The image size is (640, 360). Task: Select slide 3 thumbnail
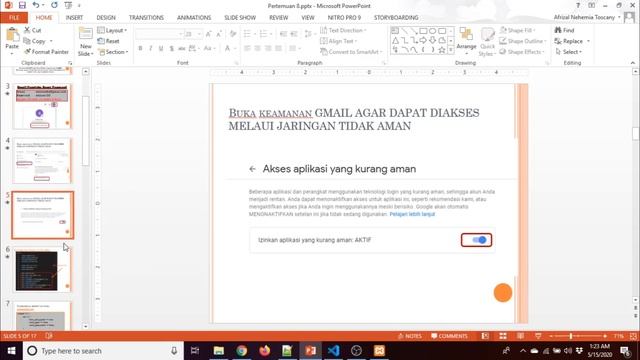click(42, 106)
